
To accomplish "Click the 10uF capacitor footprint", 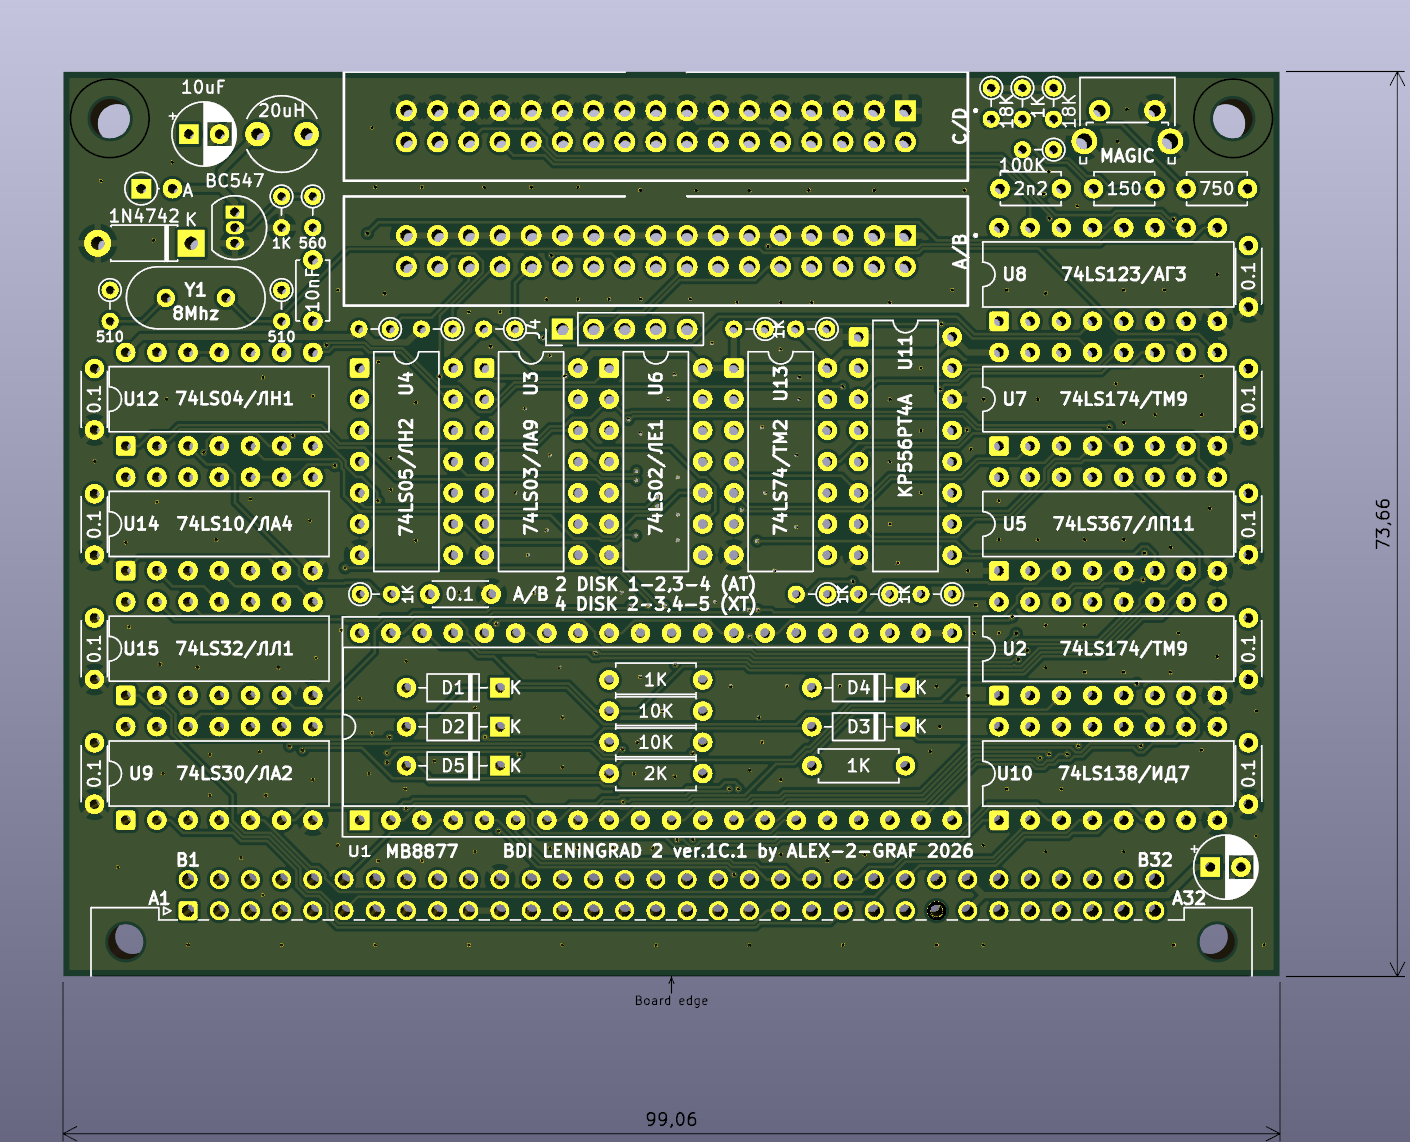I will (204, 133).
